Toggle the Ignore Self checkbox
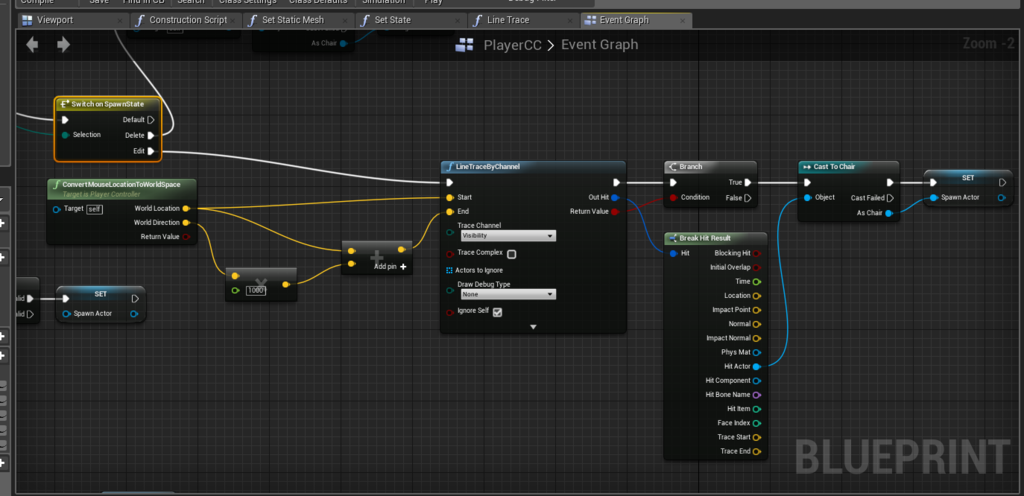1024x496 pixels. pyautogui.click(x=498, y=312)
